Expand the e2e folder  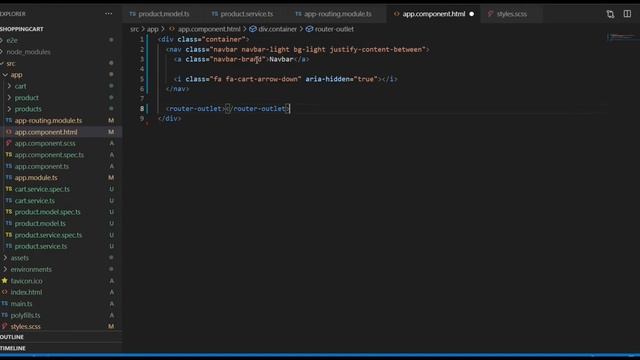click(x=12, y=40)
